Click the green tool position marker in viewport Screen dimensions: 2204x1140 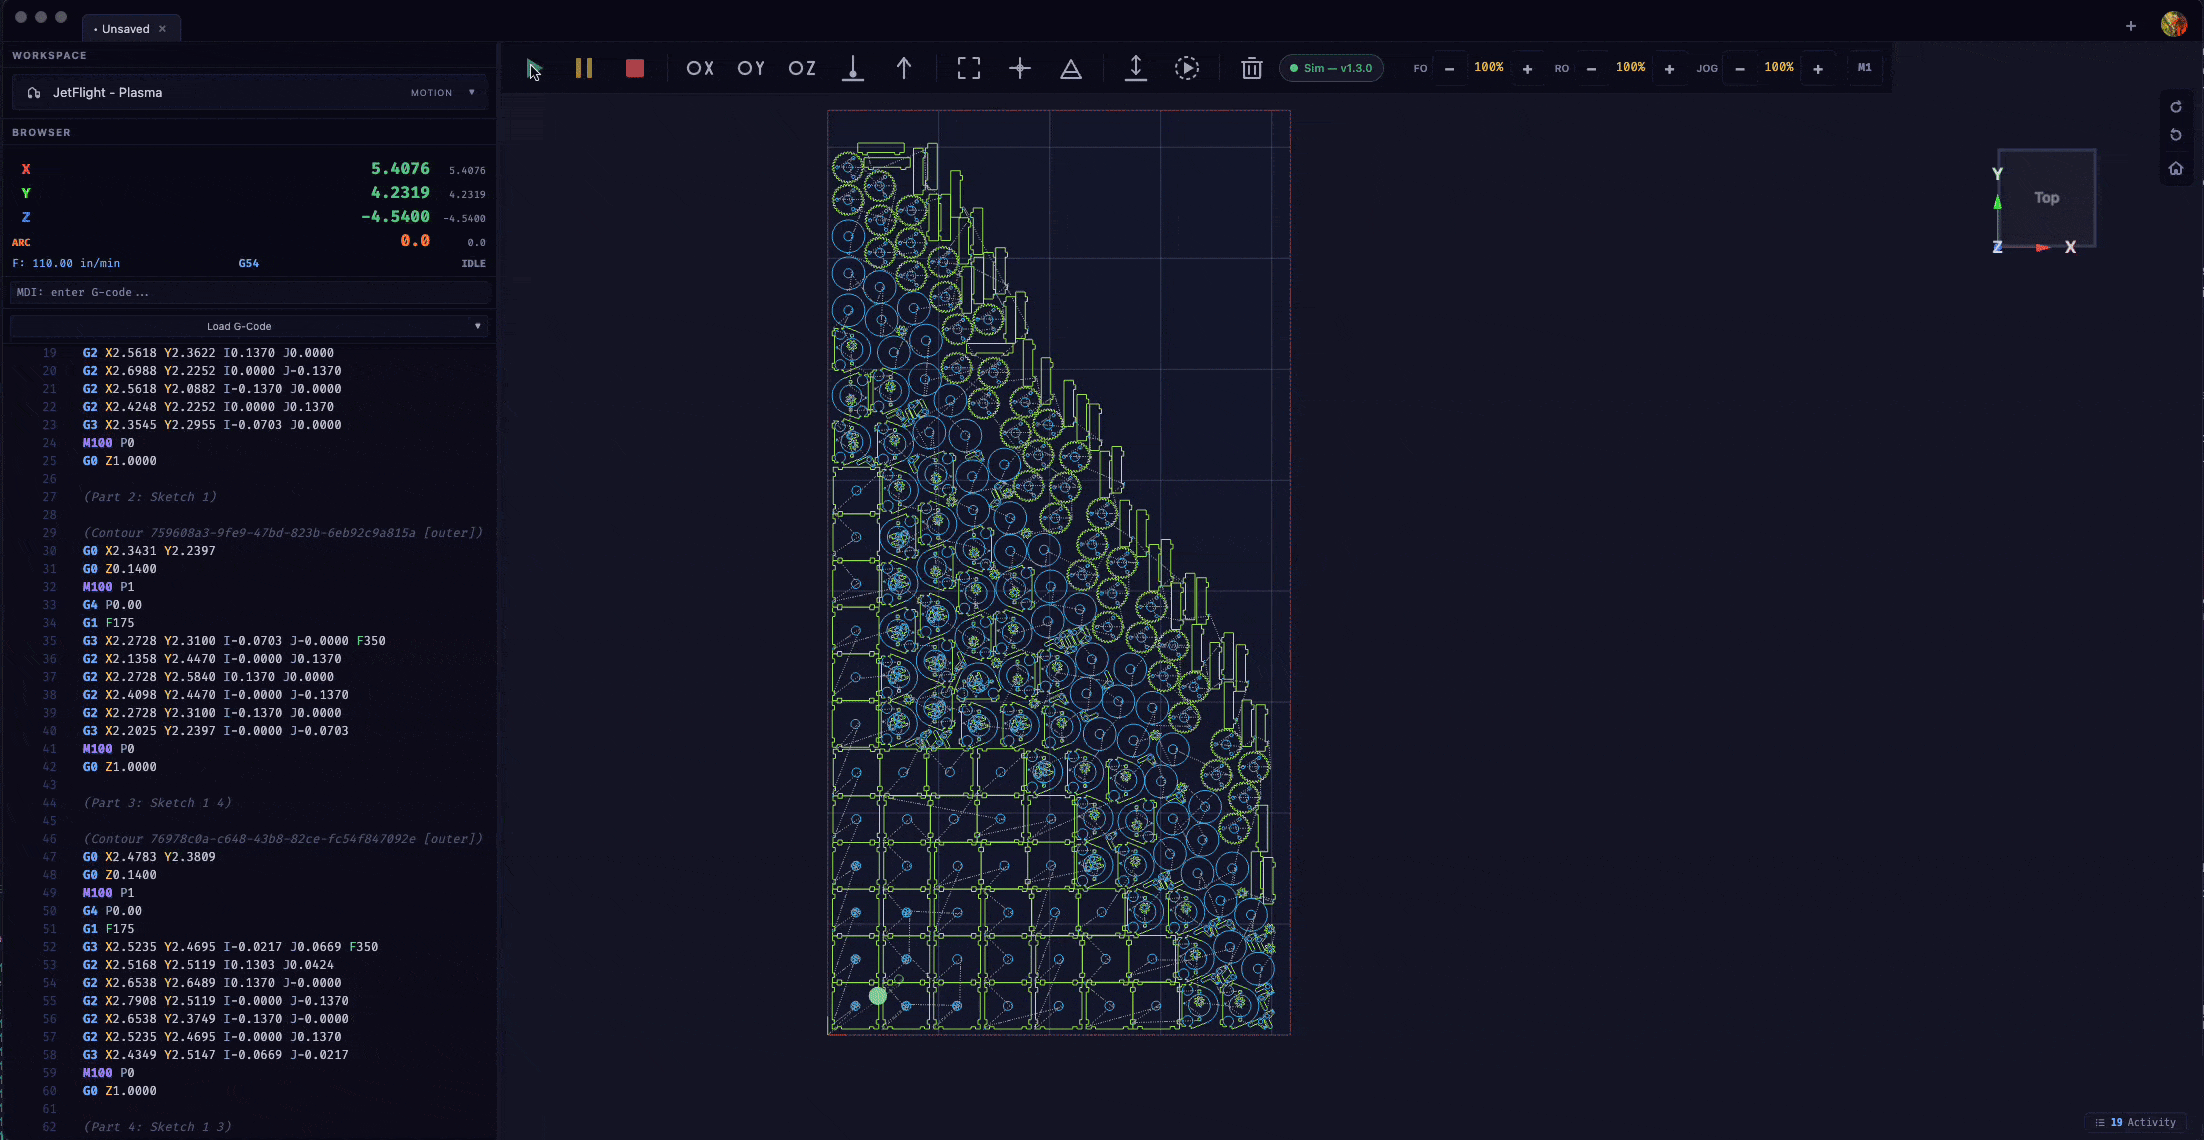pos(878,996)
